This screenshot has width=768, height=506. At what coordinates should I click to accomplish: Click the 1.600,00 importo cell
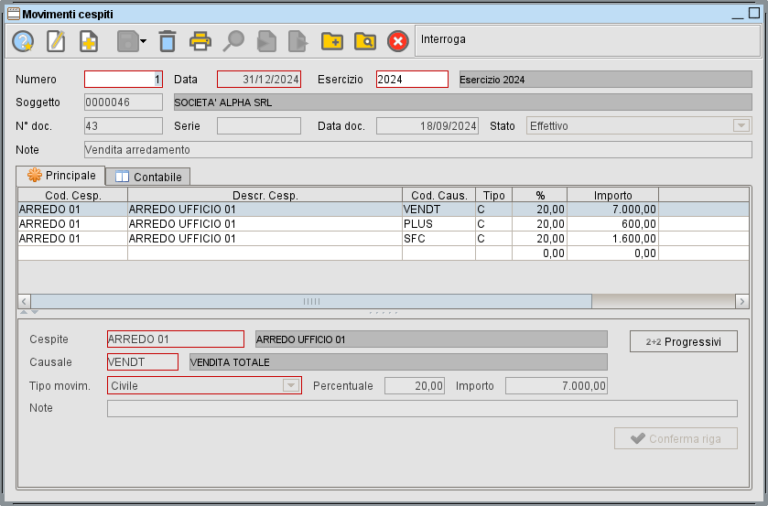pos(613,239)
